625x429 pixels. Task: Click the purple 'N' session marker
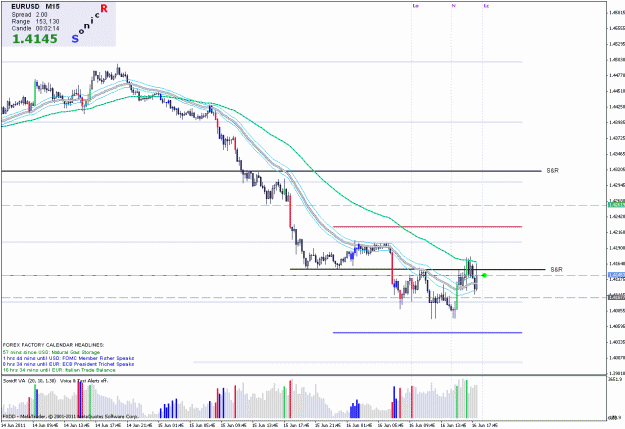coord(454,6)
